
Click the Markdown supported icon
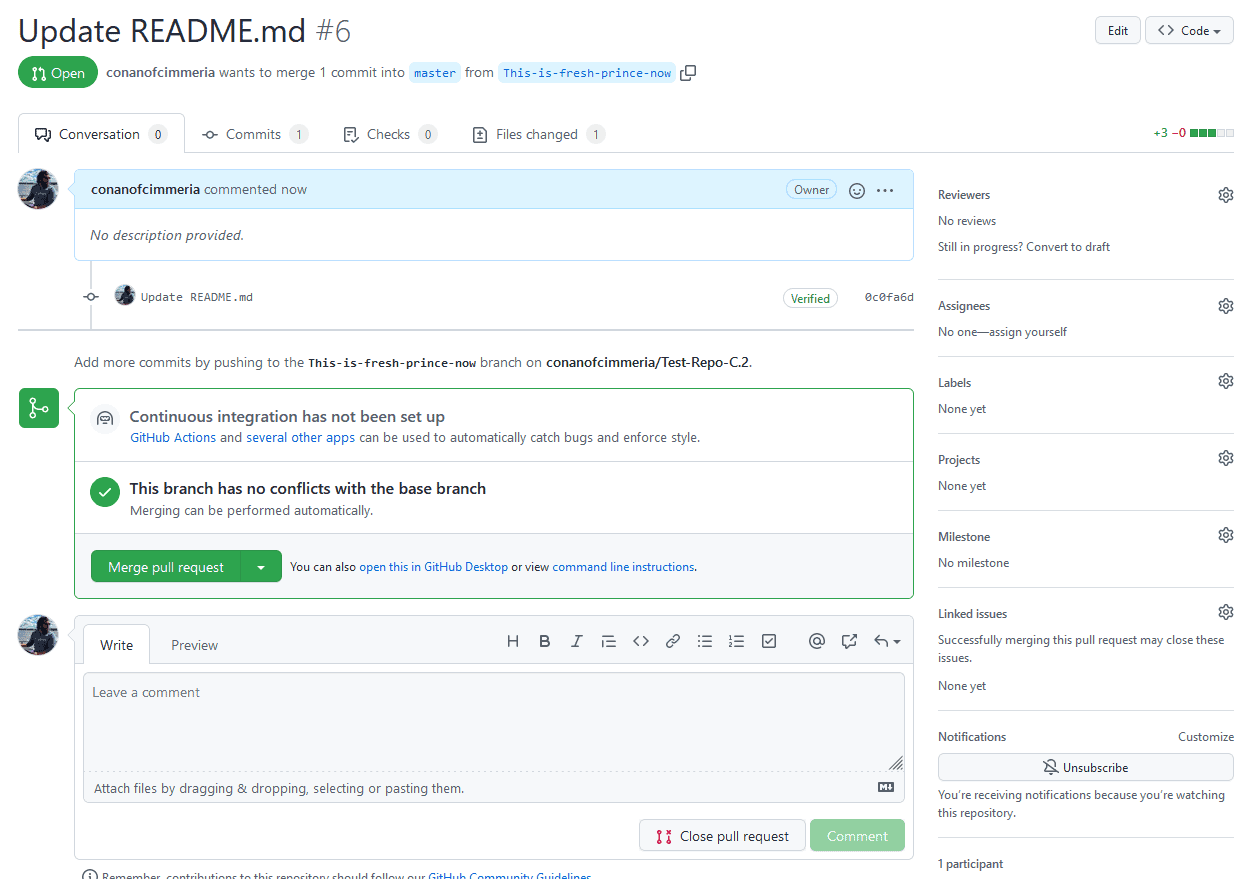pyautogui.click(x=886, y=787)
